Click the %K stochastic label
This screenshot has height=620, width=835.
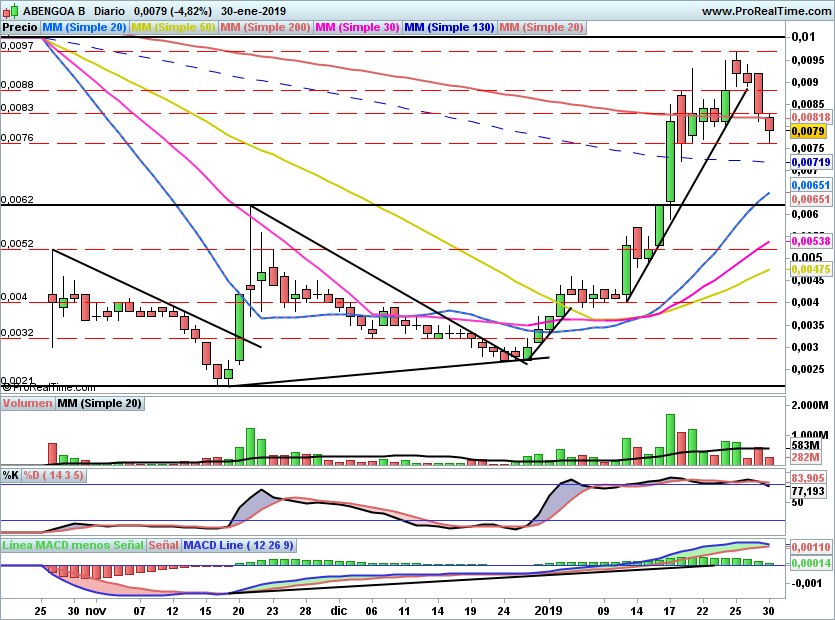click(x=11, y=474)
